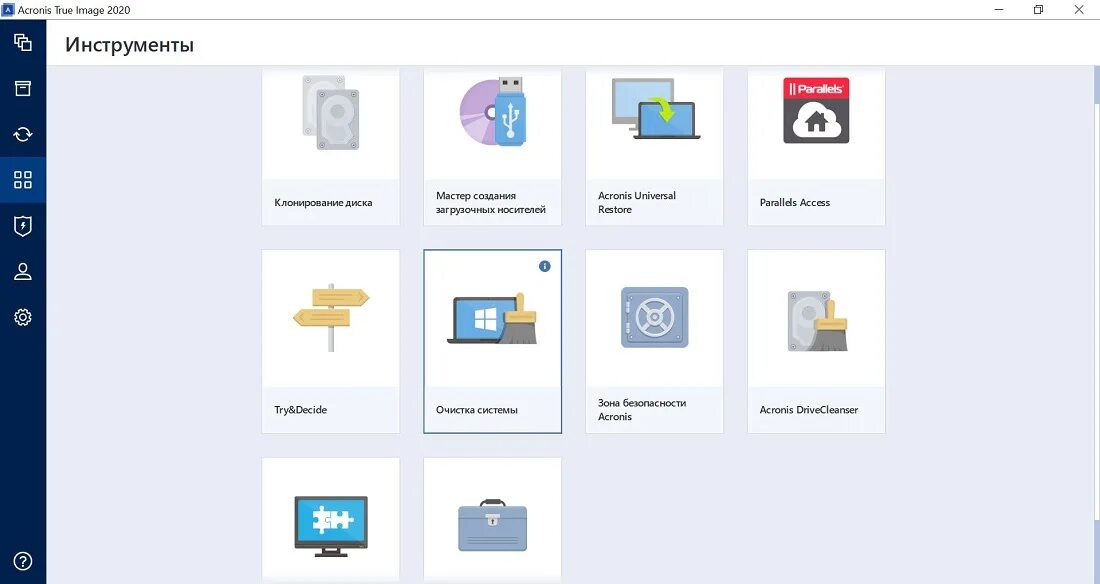Image resolution: width=1100 pixels, height=584 pixels.
Task: Click the Acronis True Image 2020 window title
Action: pyautogui.click(x=74, y=10)
